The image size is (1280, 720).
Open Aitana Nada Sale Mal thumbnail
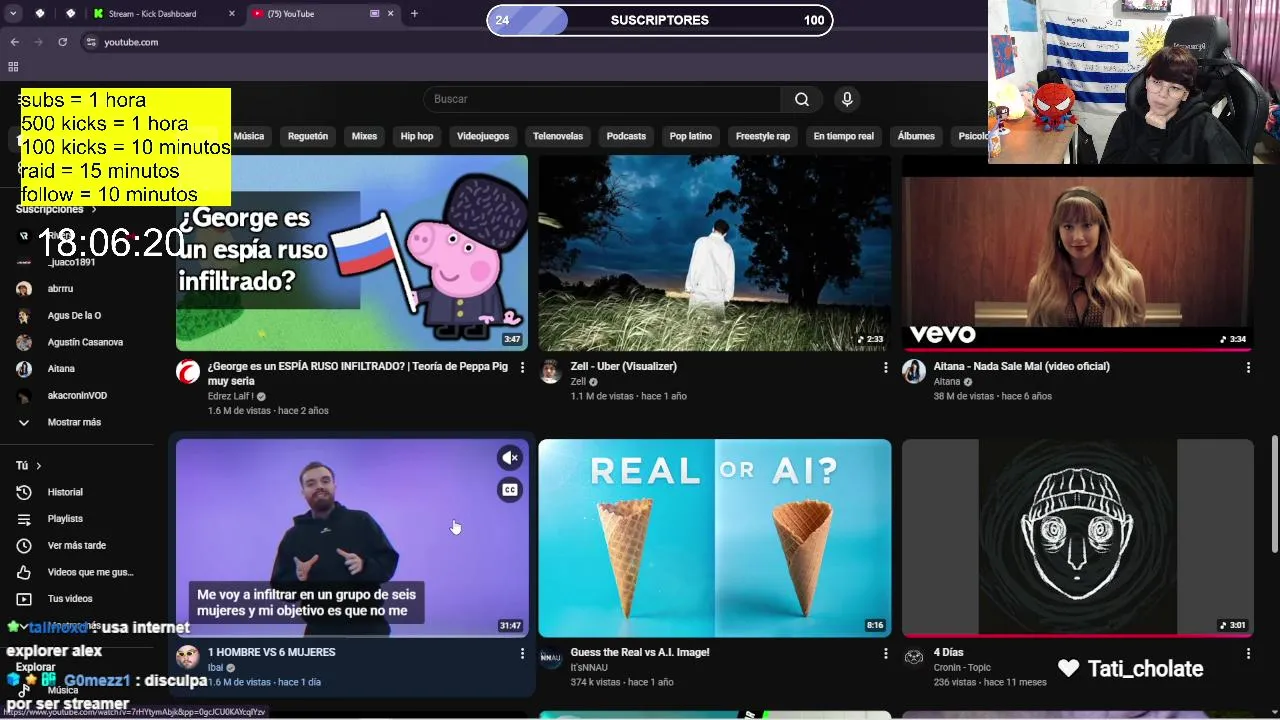(1078, 253)
